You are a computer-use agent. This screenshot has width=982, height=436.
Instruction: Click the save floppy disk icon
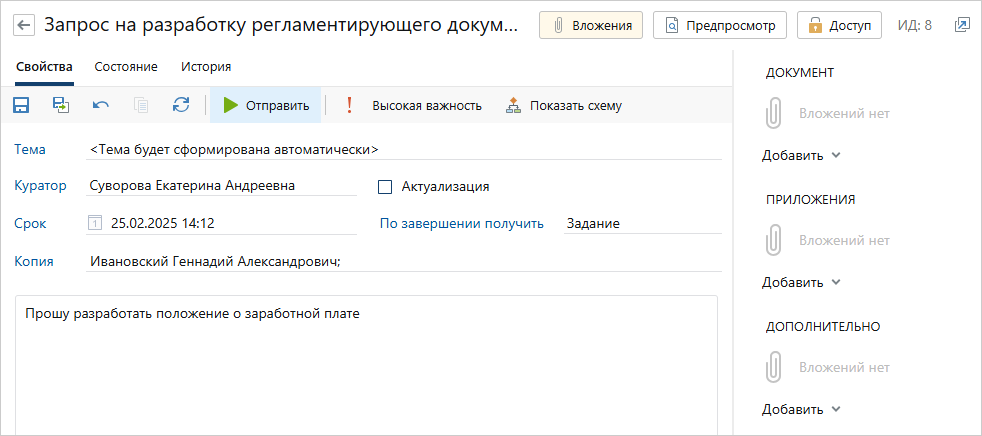[21, 105]
